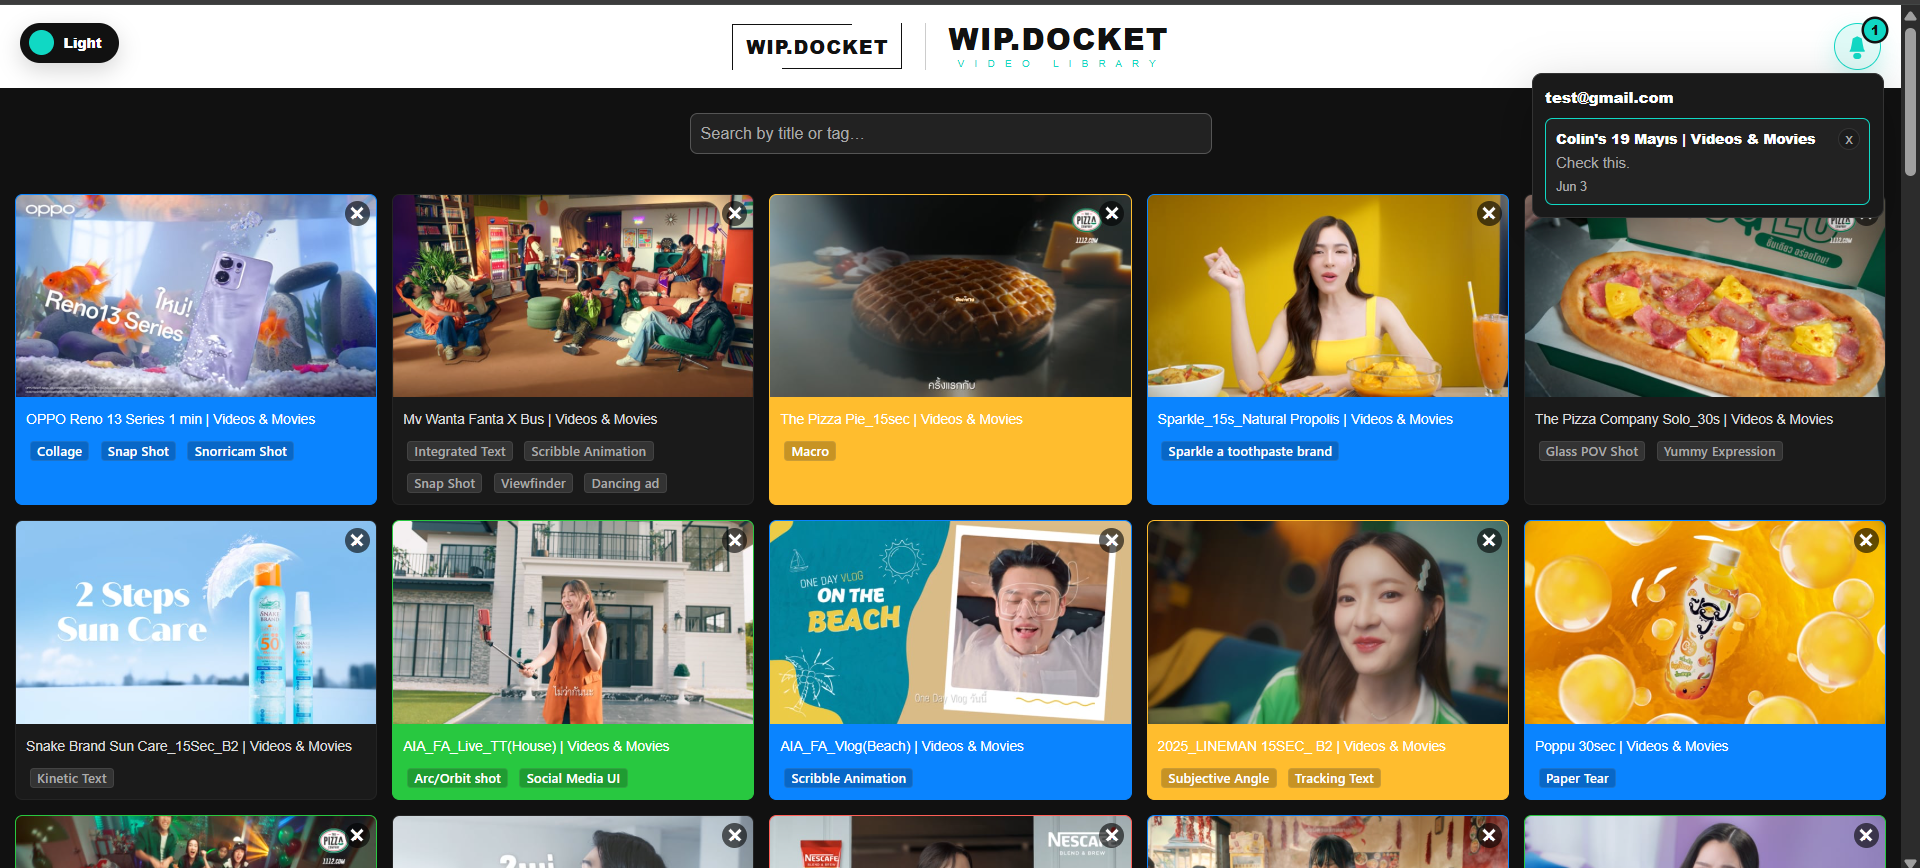Remove the AIA_FA_Vlog(Beach) card

(x=1111, y=540)
